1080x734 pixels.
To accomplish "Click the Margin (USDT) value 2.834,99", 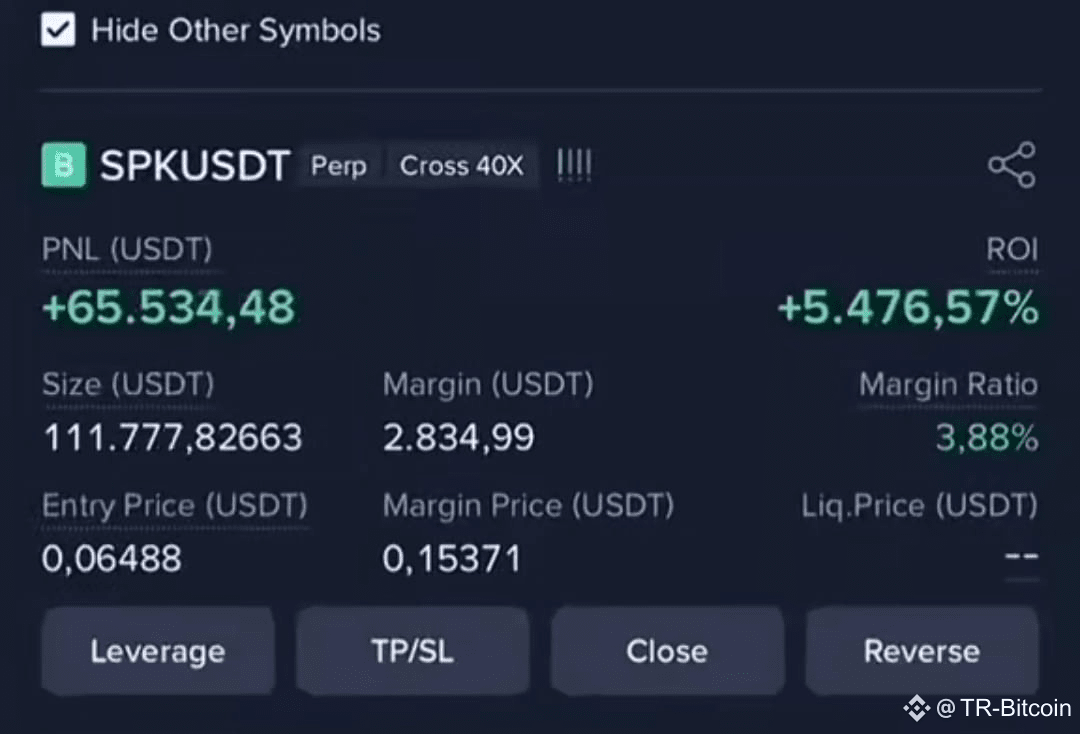I will click(x=459, y=437).
